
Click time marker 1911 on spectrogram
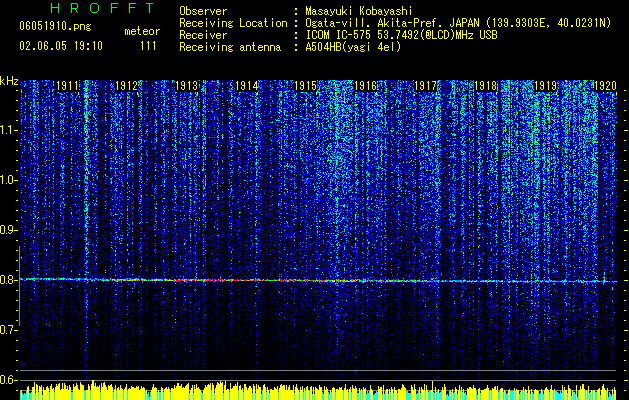pyautogui.click(x=68, y=86)
